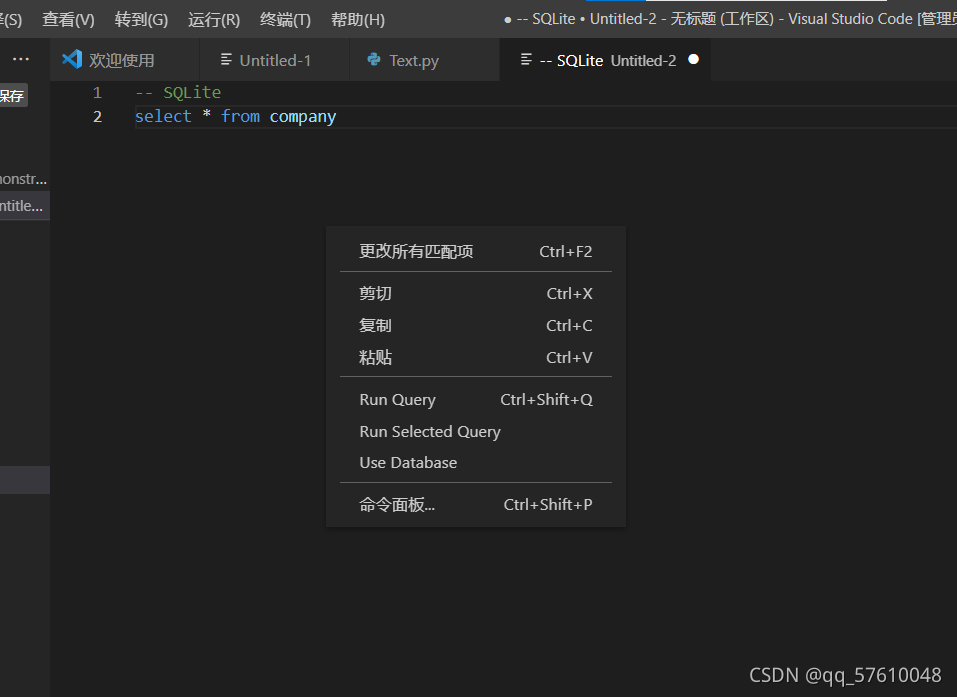Choose 剪切 in context menu
This screenshot has height=697, width=957.
475,294
